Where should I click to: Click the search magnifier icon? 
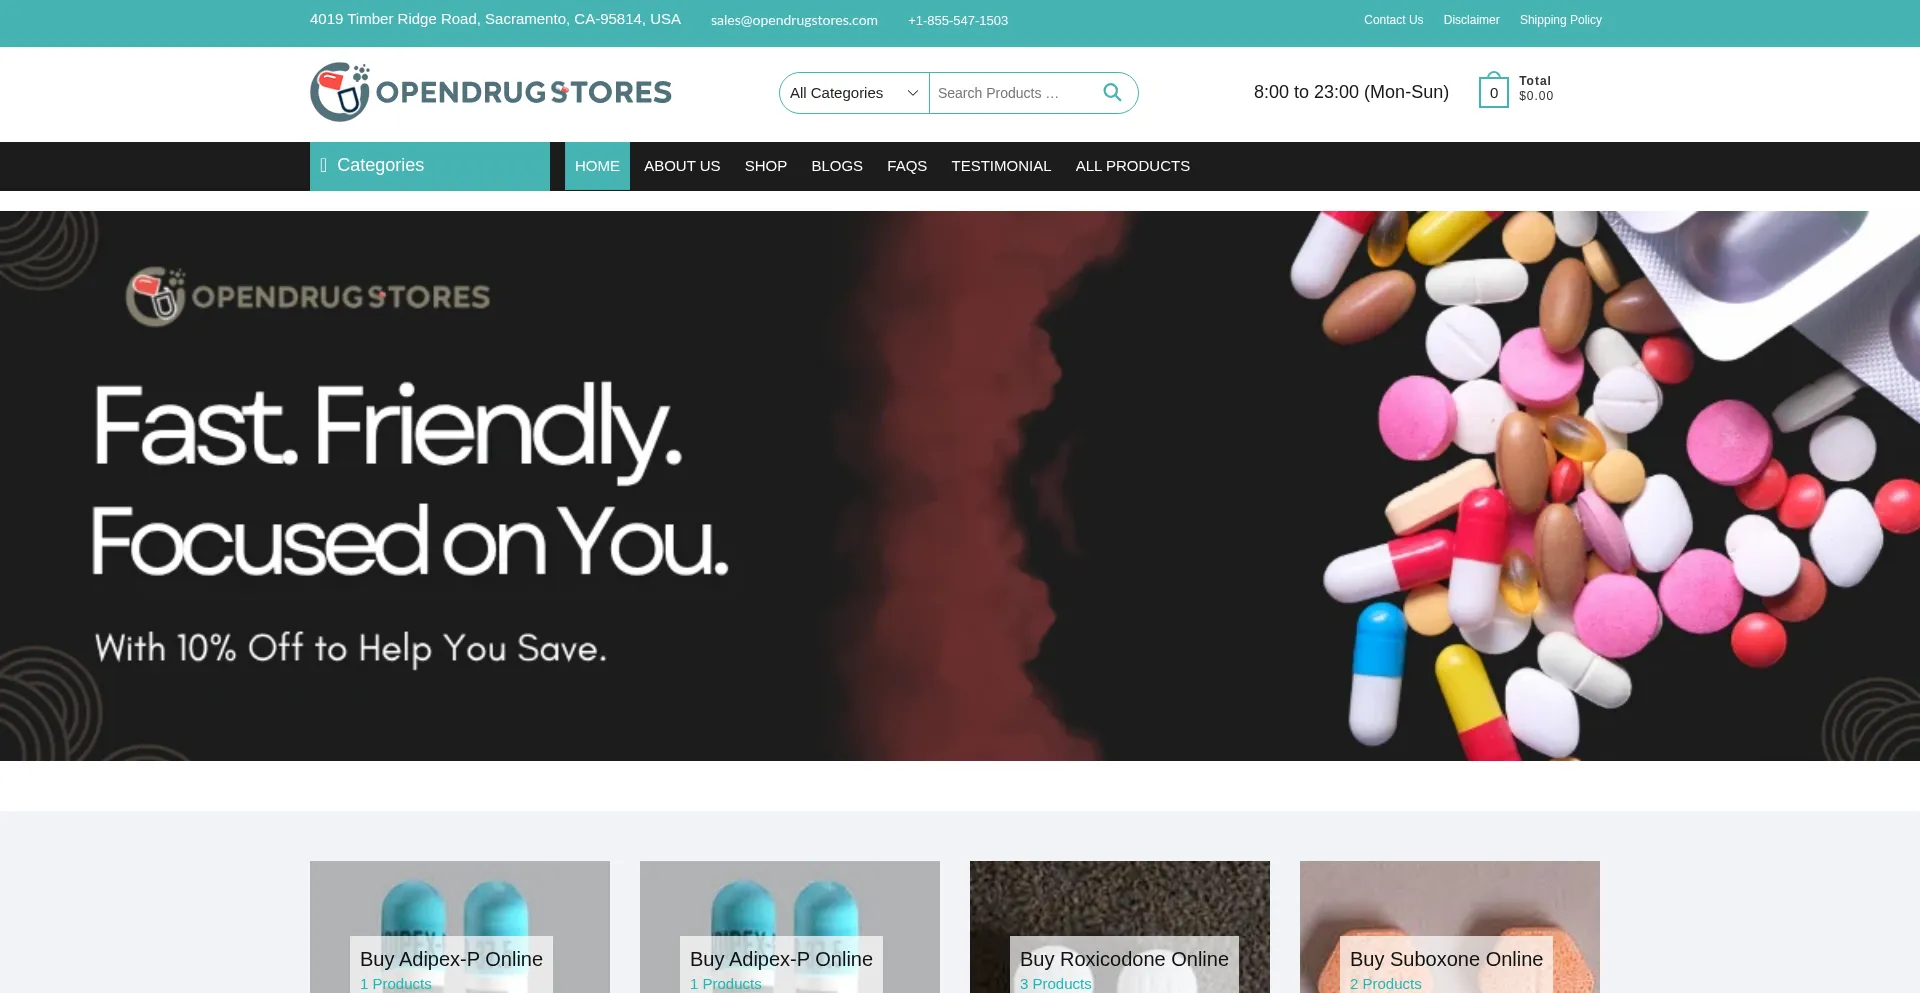pyautogui.click(x=1112, y=93)
